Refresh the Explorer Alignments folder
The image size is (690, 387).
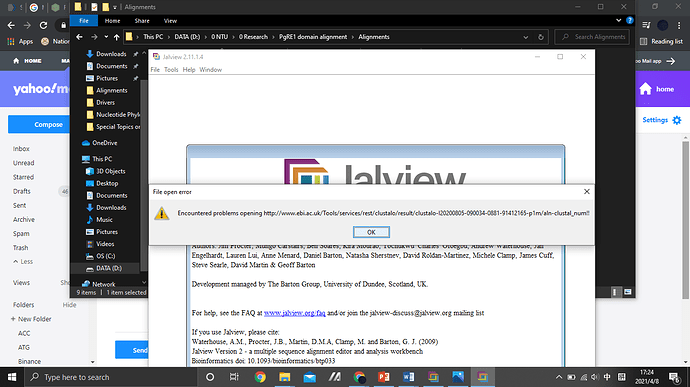tap(541, 37)
